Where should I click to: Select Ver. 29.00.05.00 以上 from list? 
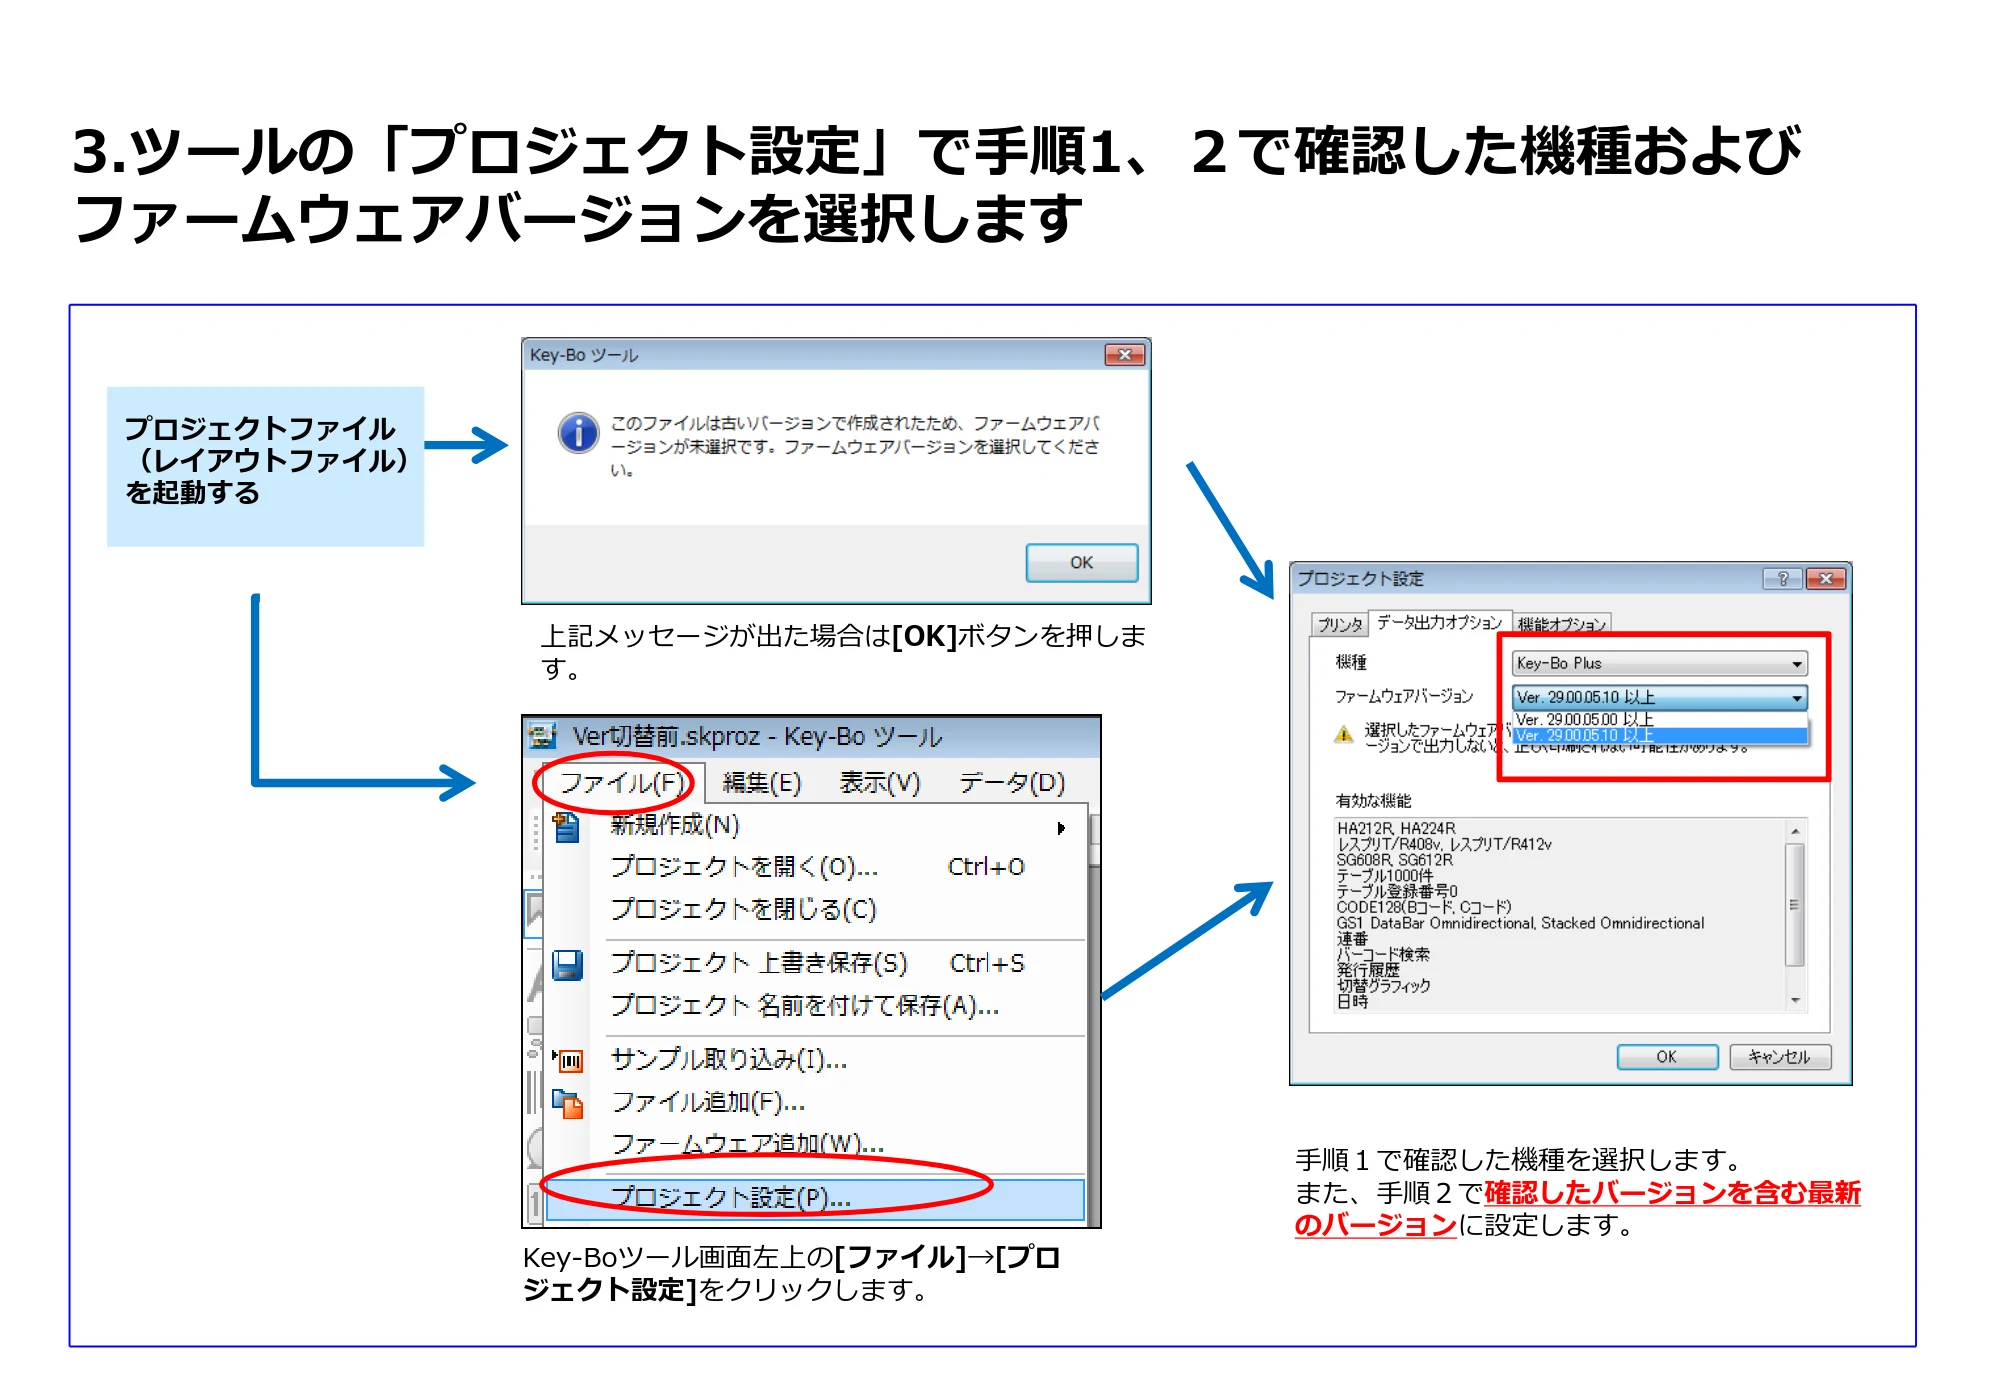pos(1660,719)
